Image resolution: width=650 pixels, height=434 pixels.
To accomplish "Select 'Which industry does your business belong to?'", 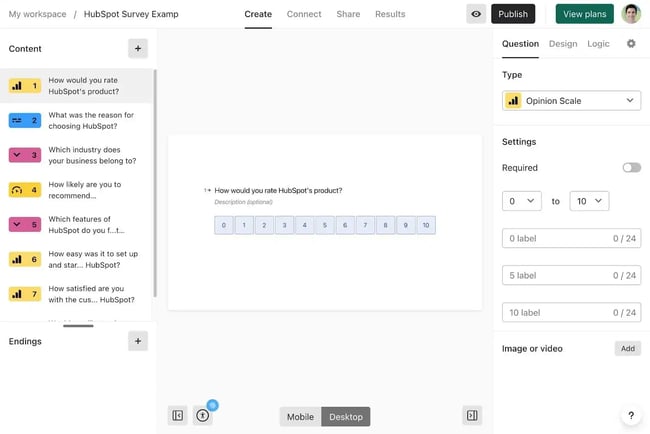I will 92,155.
